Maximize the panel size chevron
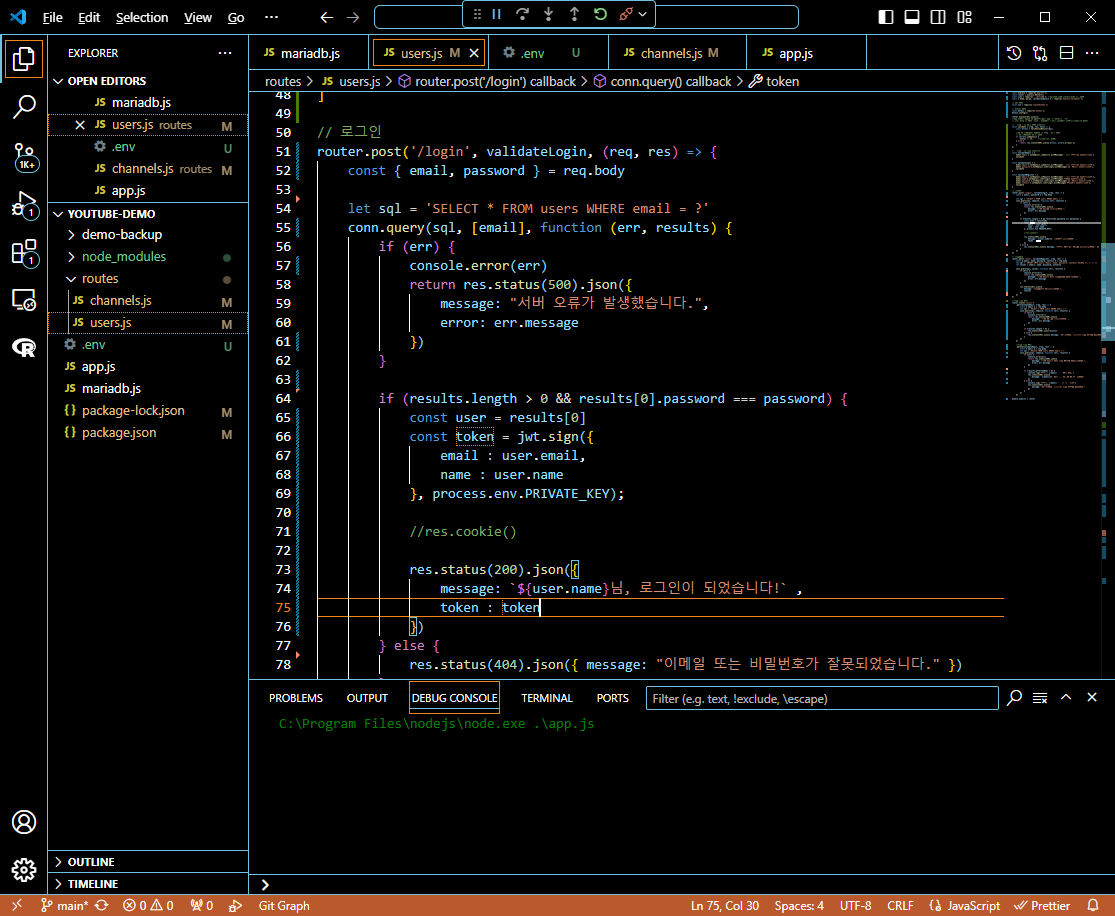This screenshot has width=1115, height=916. 1066,698
